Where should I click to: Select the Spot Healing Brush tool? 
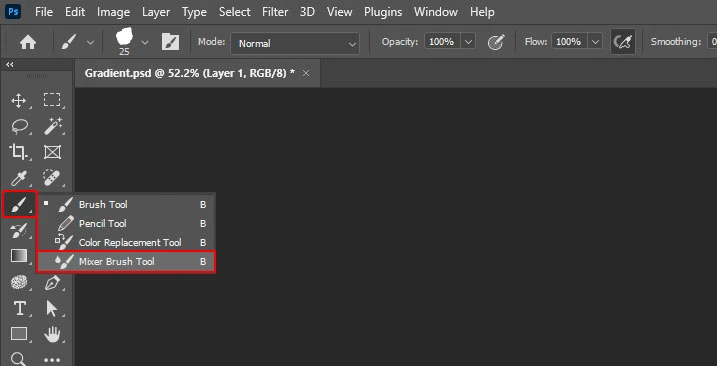(53, 178)
